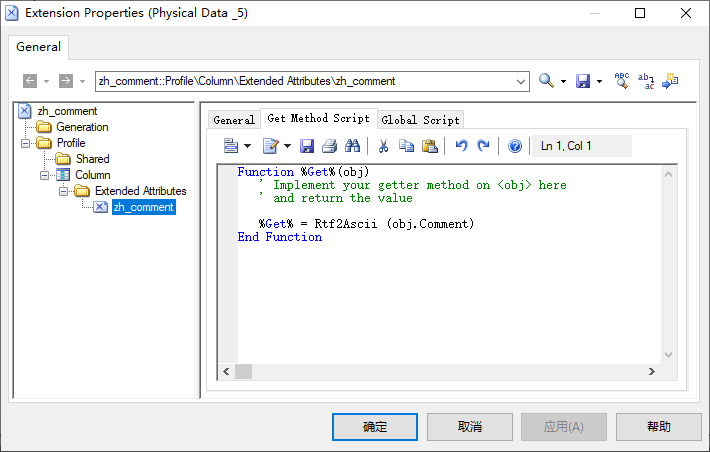The width and height of the screenshot is (710, 452).
Task: Open the editor menu icon's dropdown arrow
Action: coord(247,146)
